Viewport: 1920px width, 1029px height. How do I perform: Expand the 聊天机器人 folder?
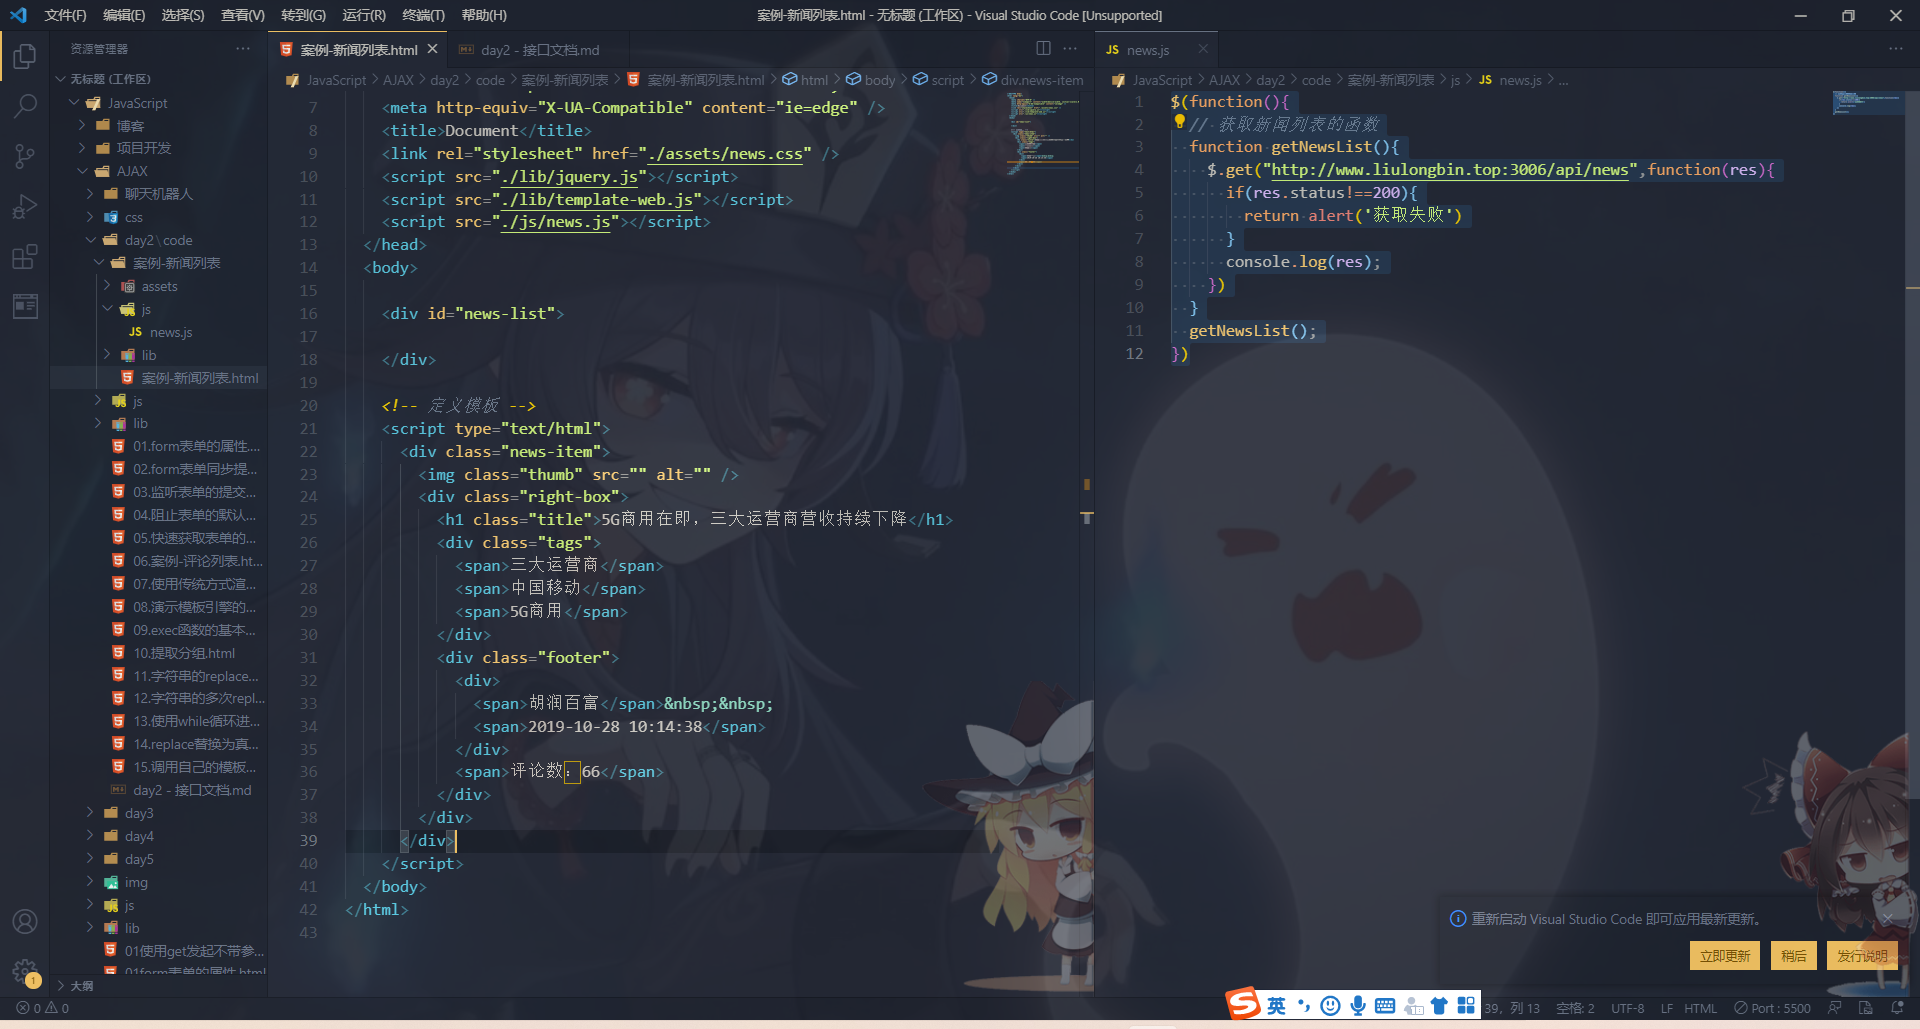(159, 194)
